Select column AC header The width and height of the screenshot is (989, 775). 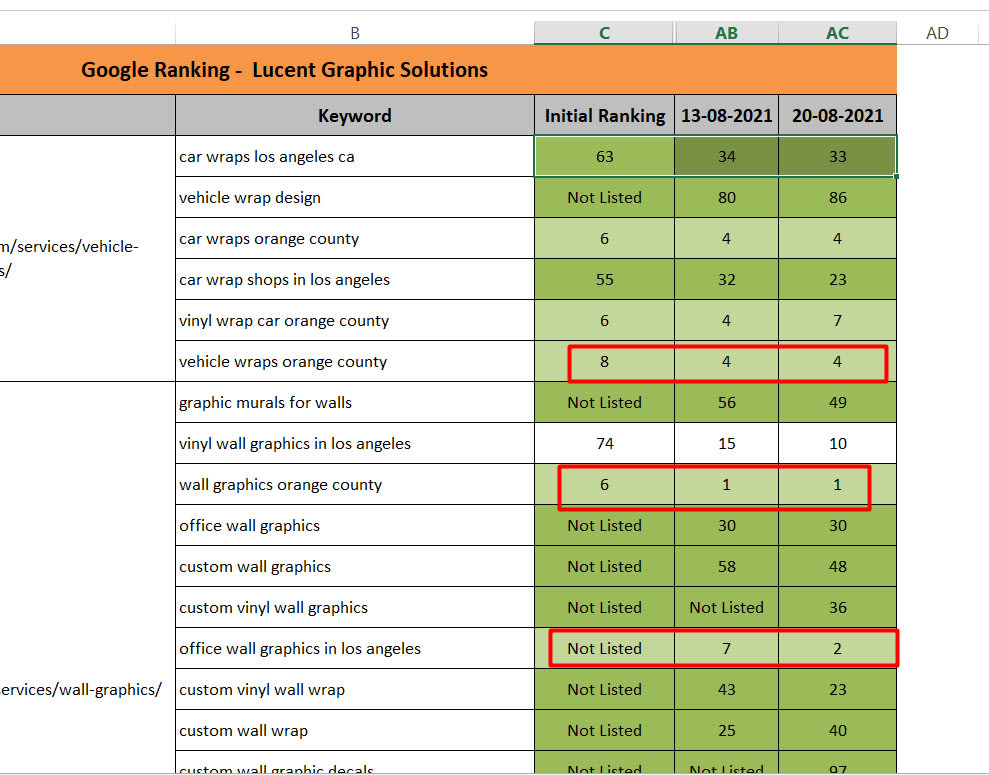tap(838, 33)
